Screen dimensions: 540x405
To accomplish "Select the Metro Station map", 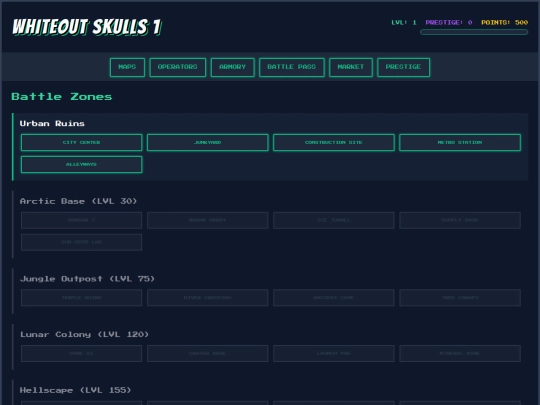I will pos(460,143).
